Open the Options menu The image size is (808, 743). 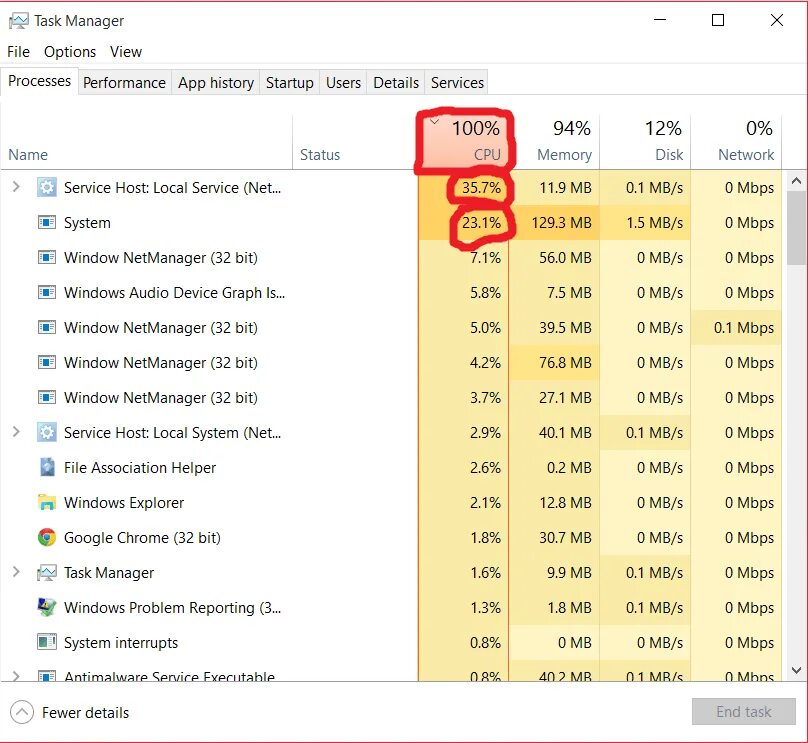[70, 52]
